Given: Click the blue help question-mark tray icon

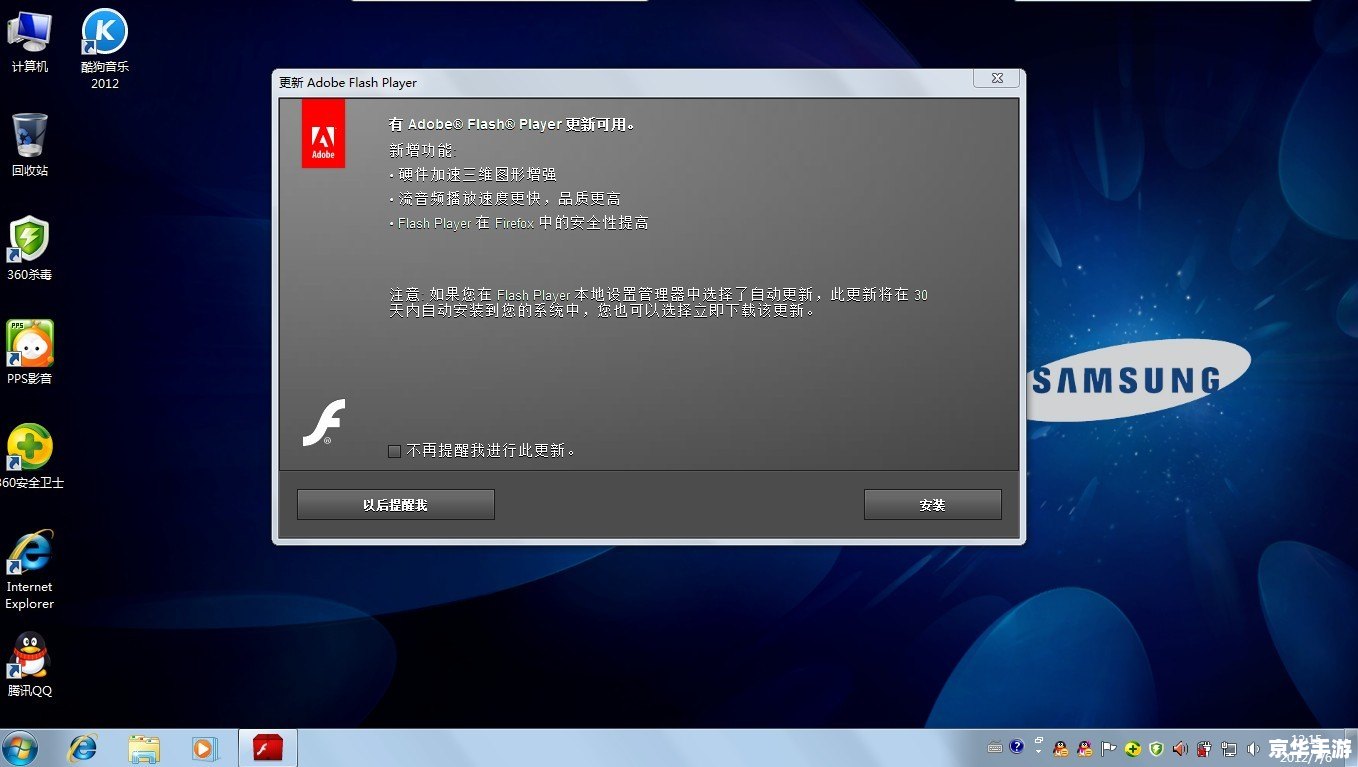Looking at the screenshot, I should coord(1016,747).
